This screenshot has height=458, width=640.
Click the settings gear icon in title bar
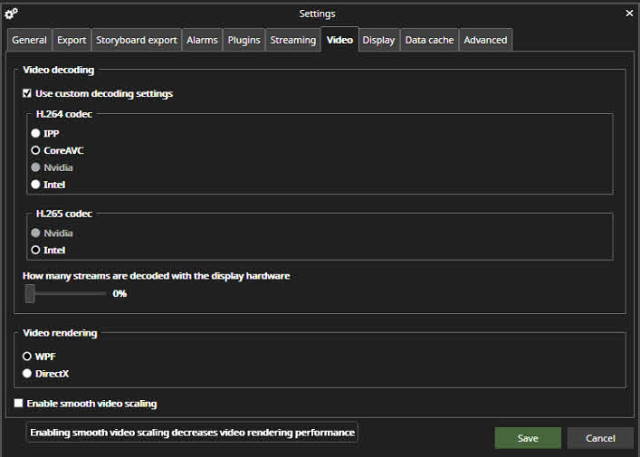click(12, 13)
